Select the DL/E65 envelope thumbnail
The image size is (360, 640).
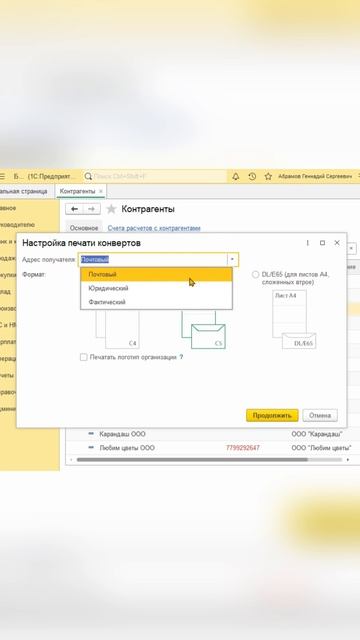click(294, 319)
